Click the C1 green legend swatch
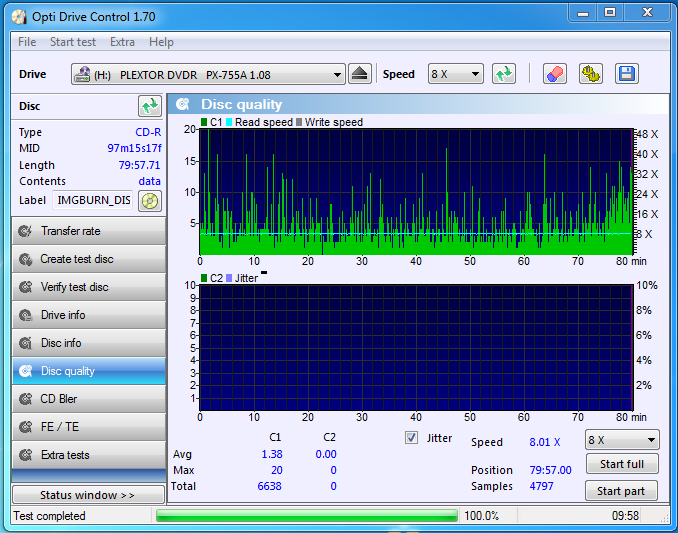Image resolution: width=678 pixels, height=533 pixels. [204, 122]
